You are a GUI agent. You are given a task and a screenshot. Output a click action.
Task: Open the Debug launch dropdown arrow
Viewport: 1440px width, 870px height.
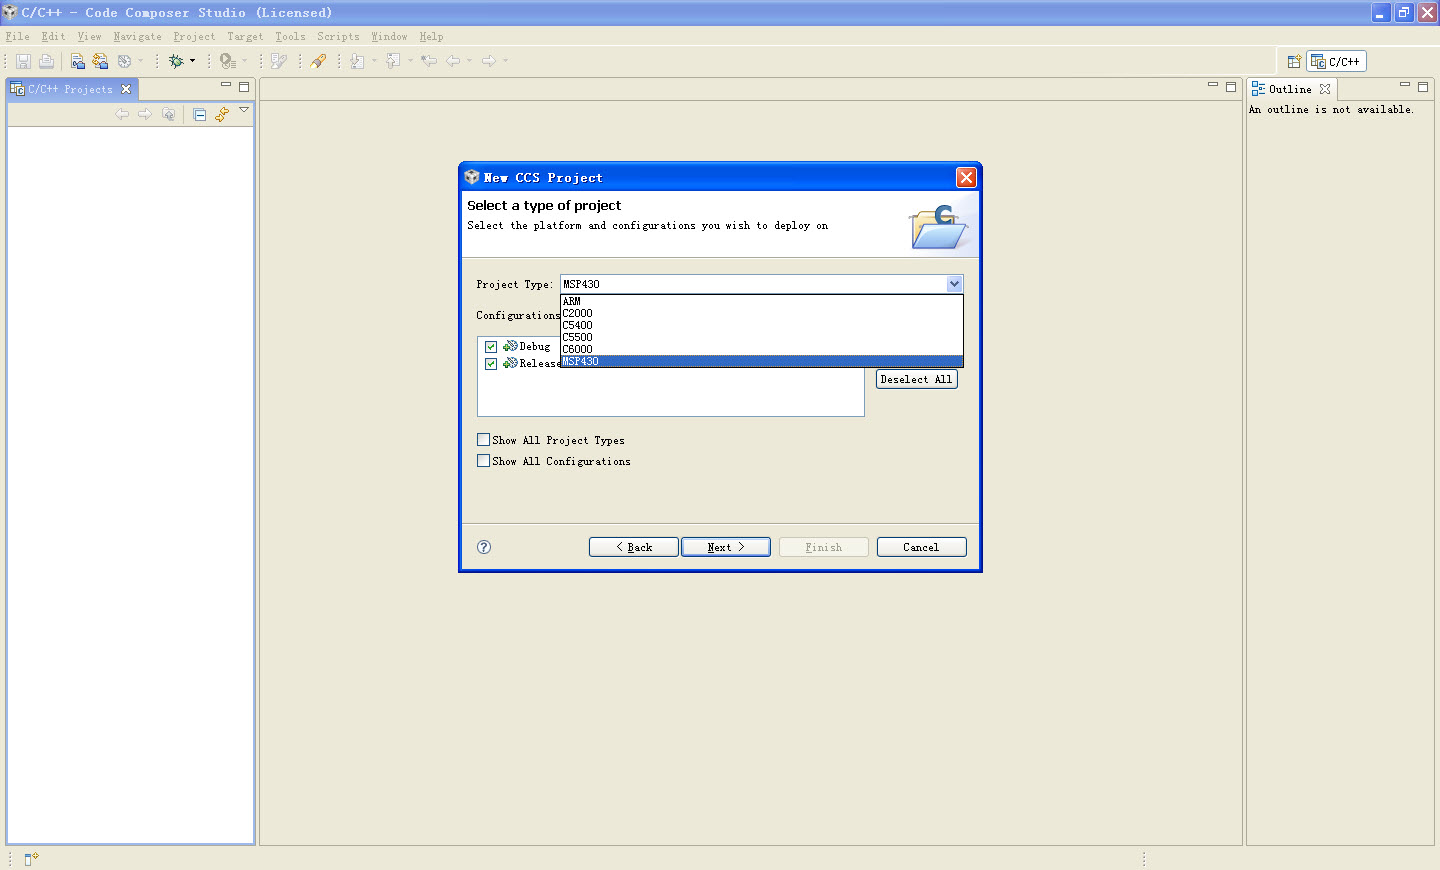(193, 61)
